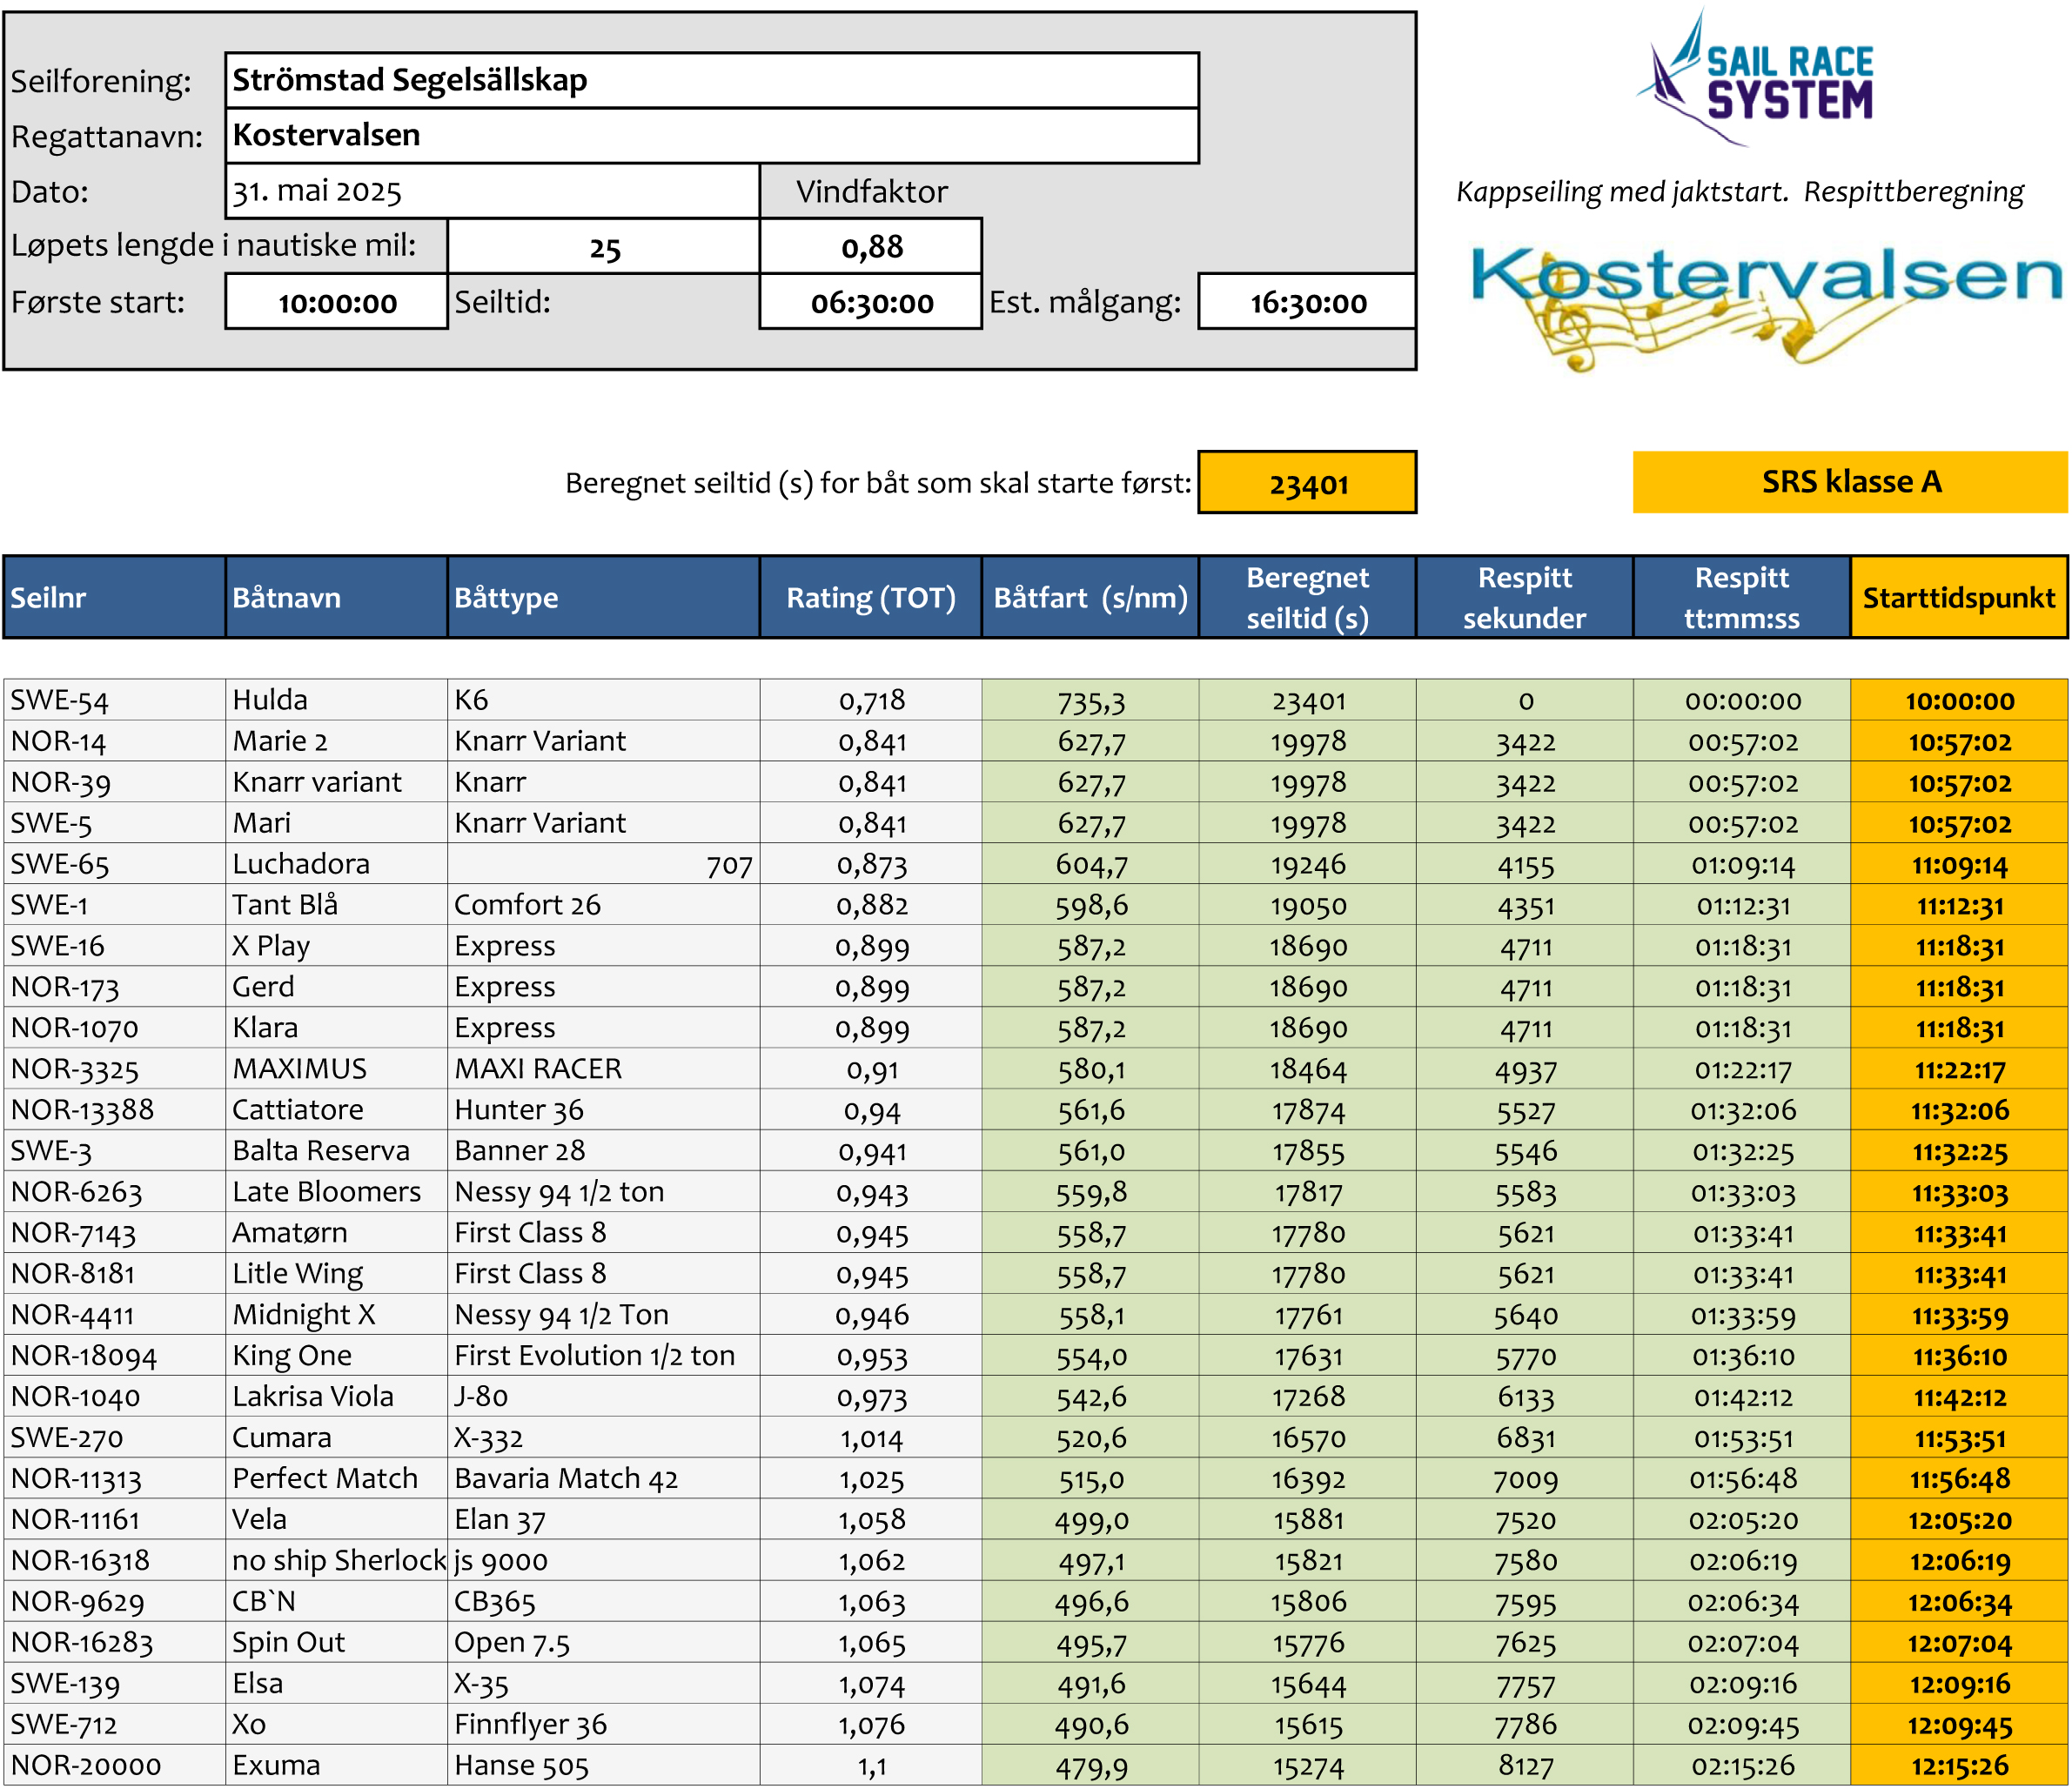Select sail number NOR-173

[115, 987]
